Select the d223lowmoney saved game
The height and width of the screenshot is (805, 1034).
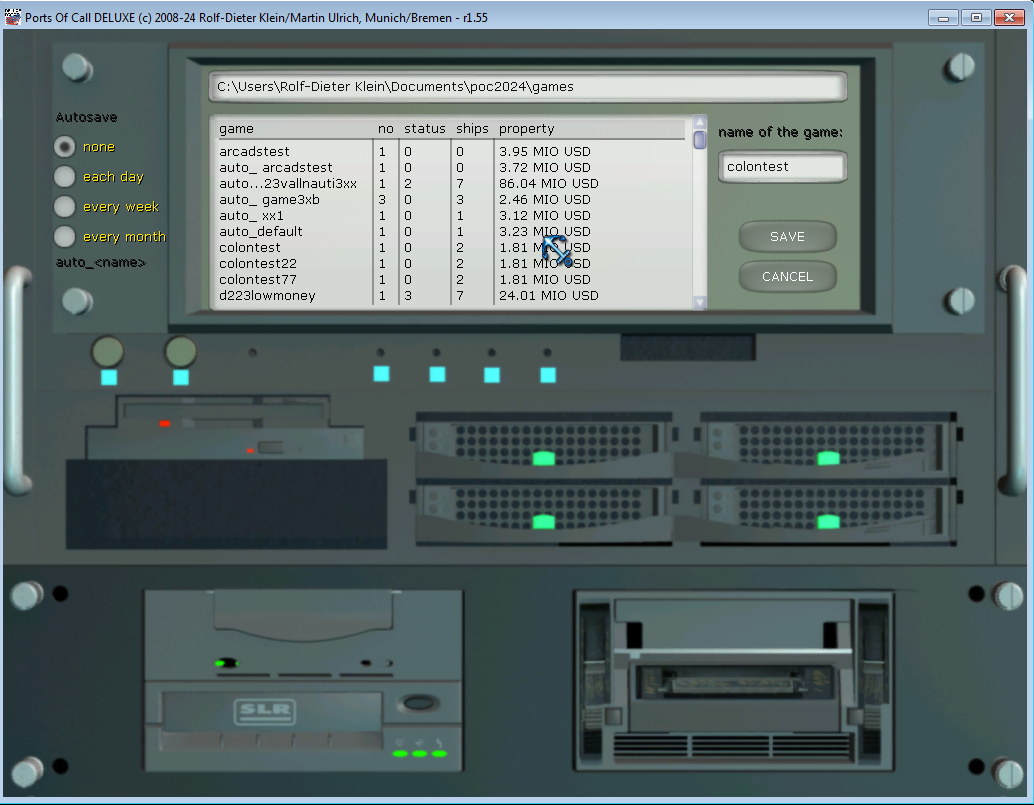452,295
